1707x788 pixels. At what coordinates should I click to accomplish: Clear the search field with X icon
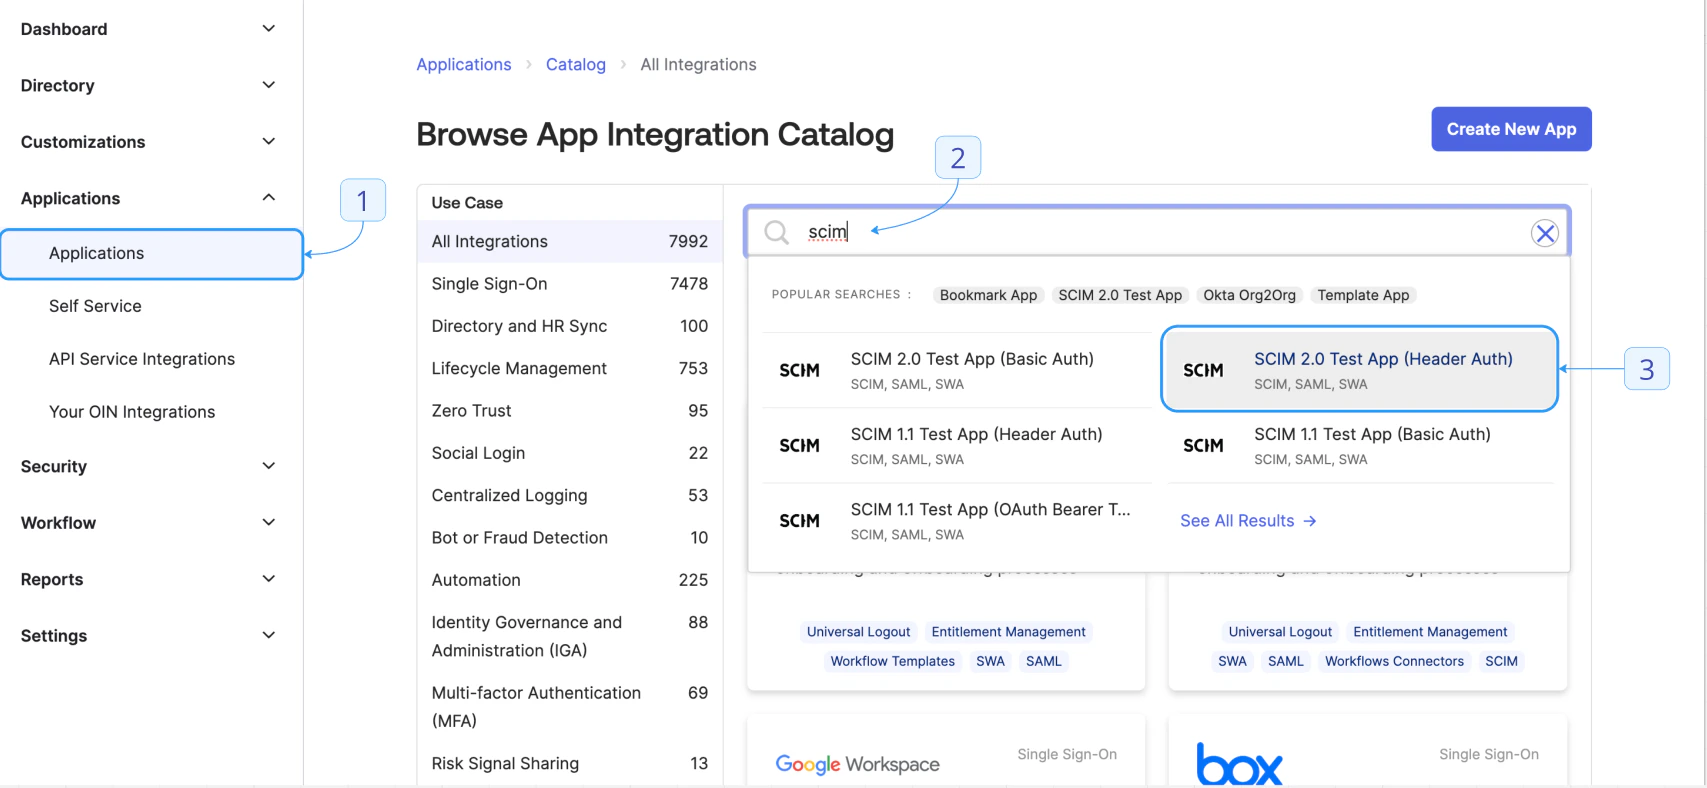1544,233
